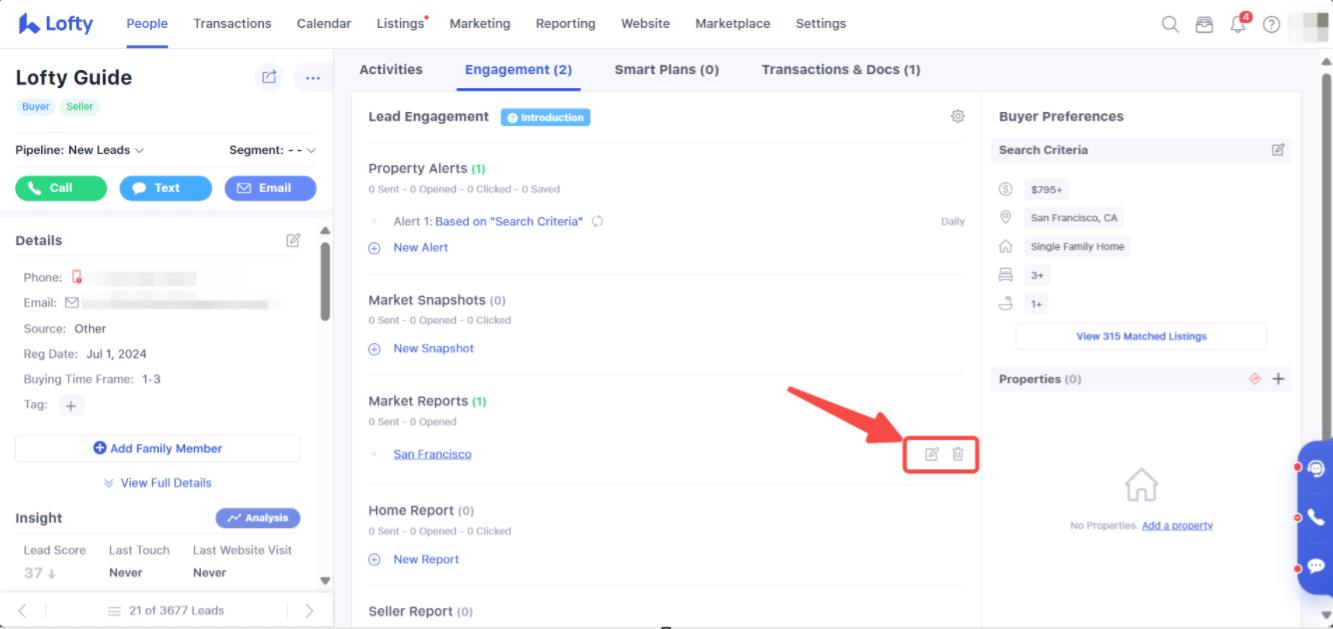The height and width of the screenshot is (629, 1333).
Task: Expand View Full Details
Action: pos(157,483)
